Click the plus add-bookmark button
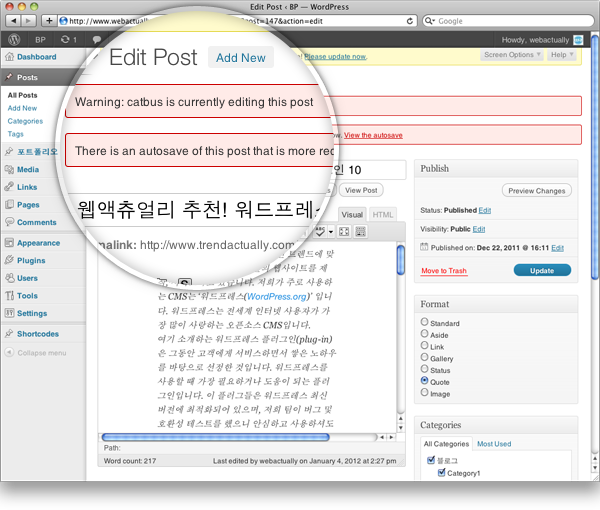The image size is (600, 510). tap(49, 21)
